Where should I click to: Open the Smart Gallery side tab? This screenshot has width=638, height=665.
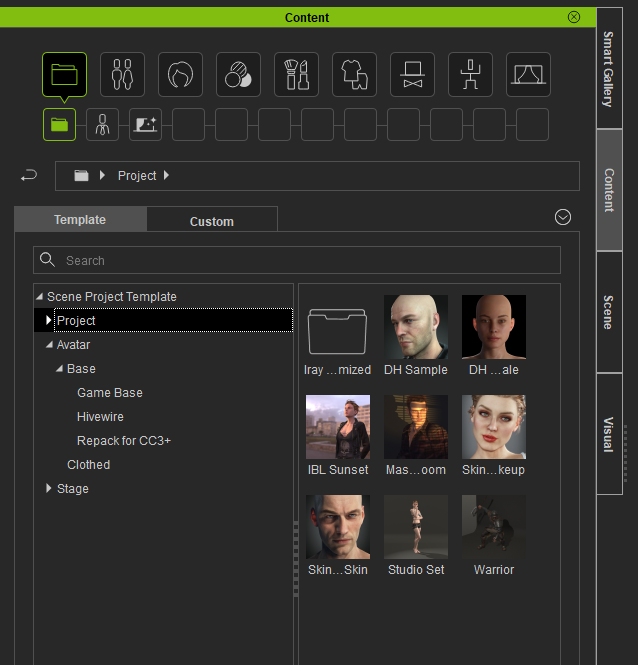click(609, 68)
